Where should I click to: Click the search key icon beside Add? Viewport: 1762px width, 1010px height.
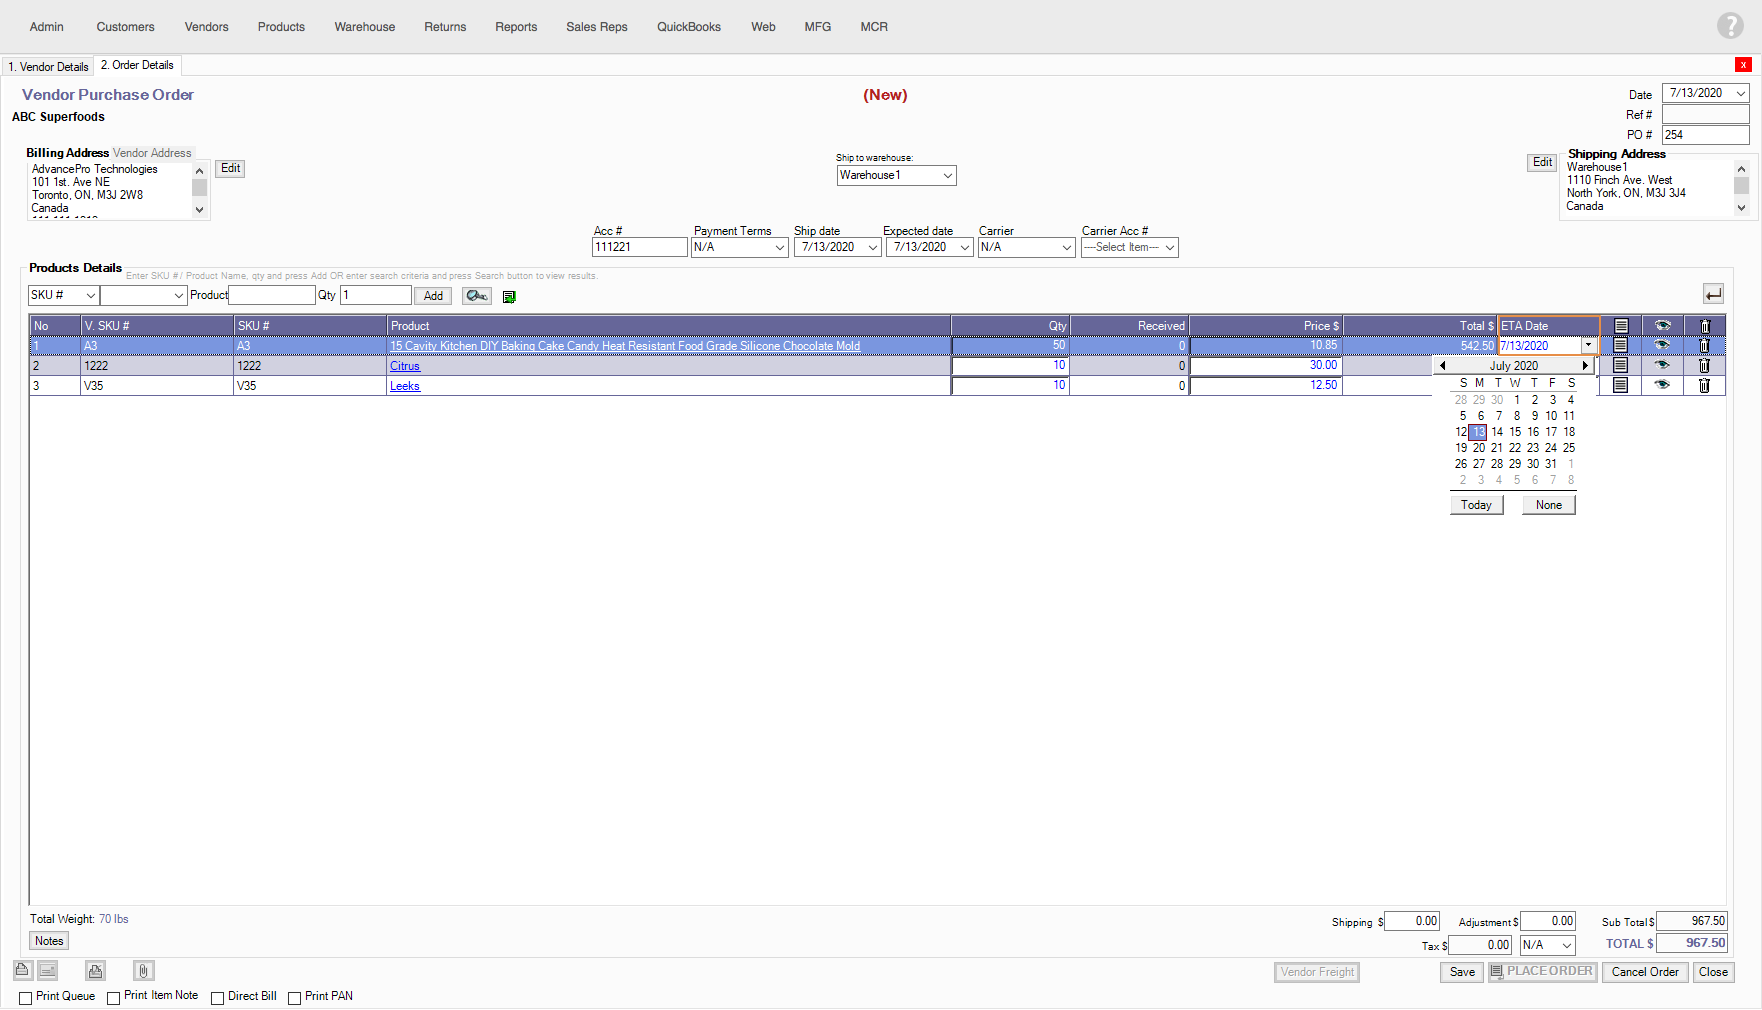[x=476, y=296]
